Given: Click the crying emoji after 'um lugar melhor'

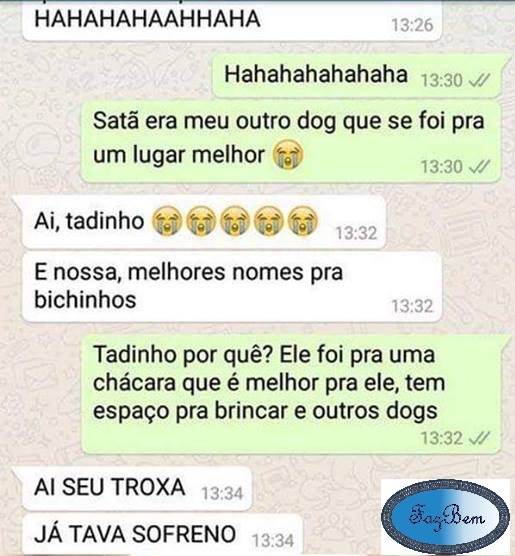Looking at the screenshot, I should coord(288,155).
